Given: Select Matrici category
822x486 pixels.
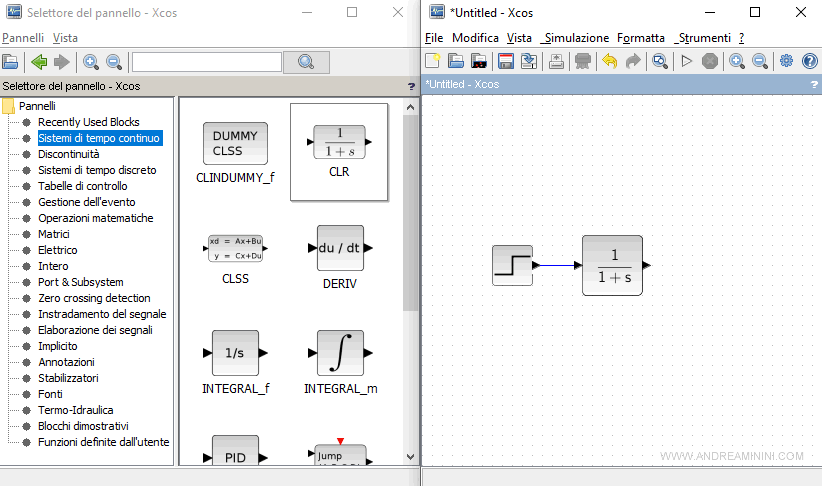Looking at the screenshot, I should [x=53, y=234].
